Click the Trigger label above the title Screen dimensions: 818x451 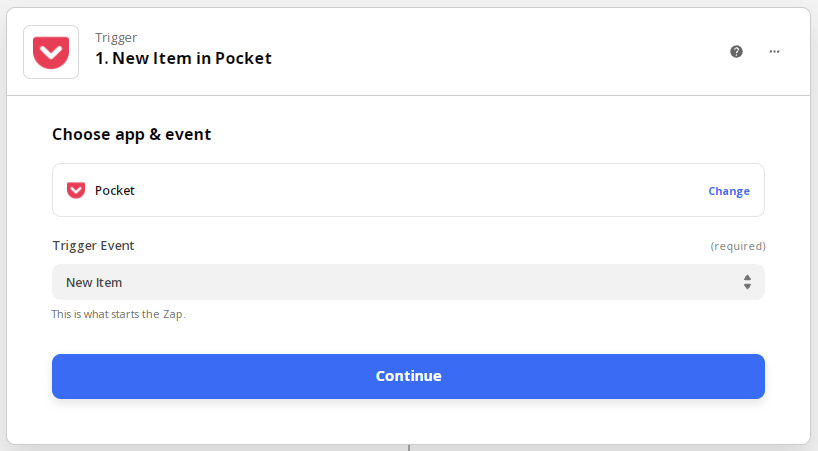[x=116, y=38]
